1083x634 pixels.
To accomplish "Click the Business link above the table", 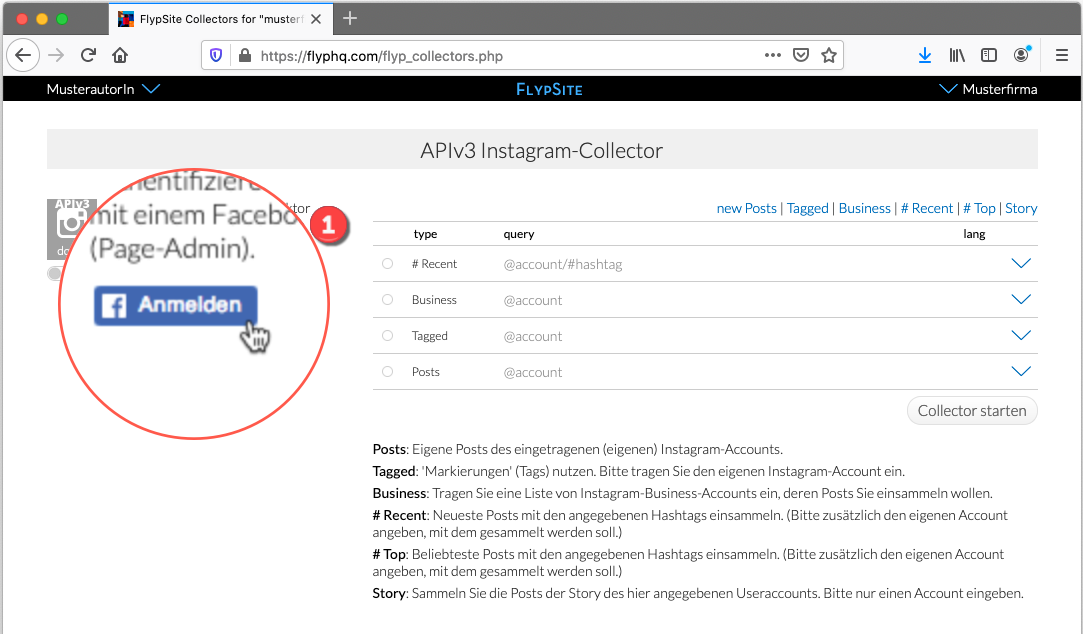I will point(865,209).
